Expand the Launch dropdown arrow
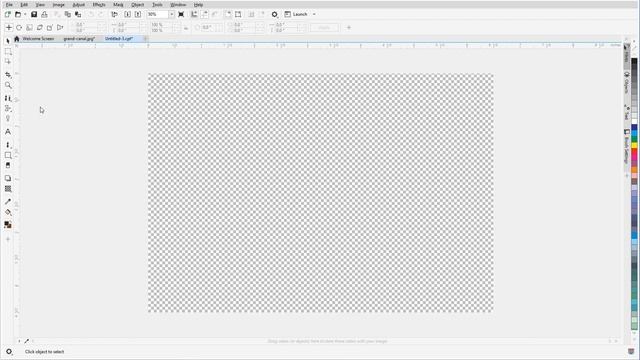The width and height of the screenshot is (640, 360). click(314, 14)
